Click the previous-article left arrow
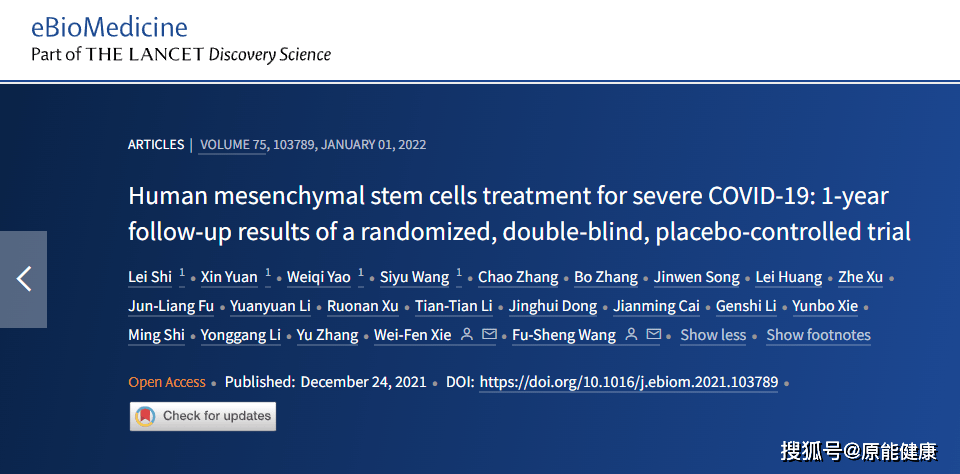 pyautogui.click(x=23, y=279)
